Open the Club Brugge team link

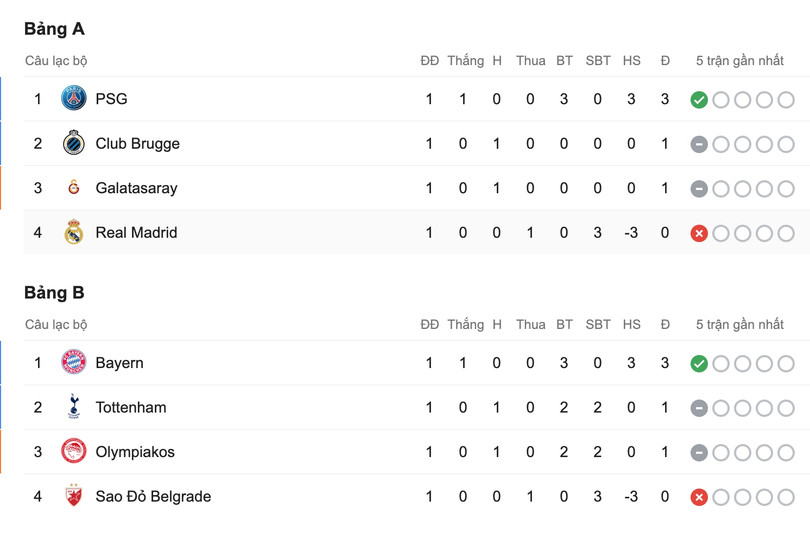(137, 144)
